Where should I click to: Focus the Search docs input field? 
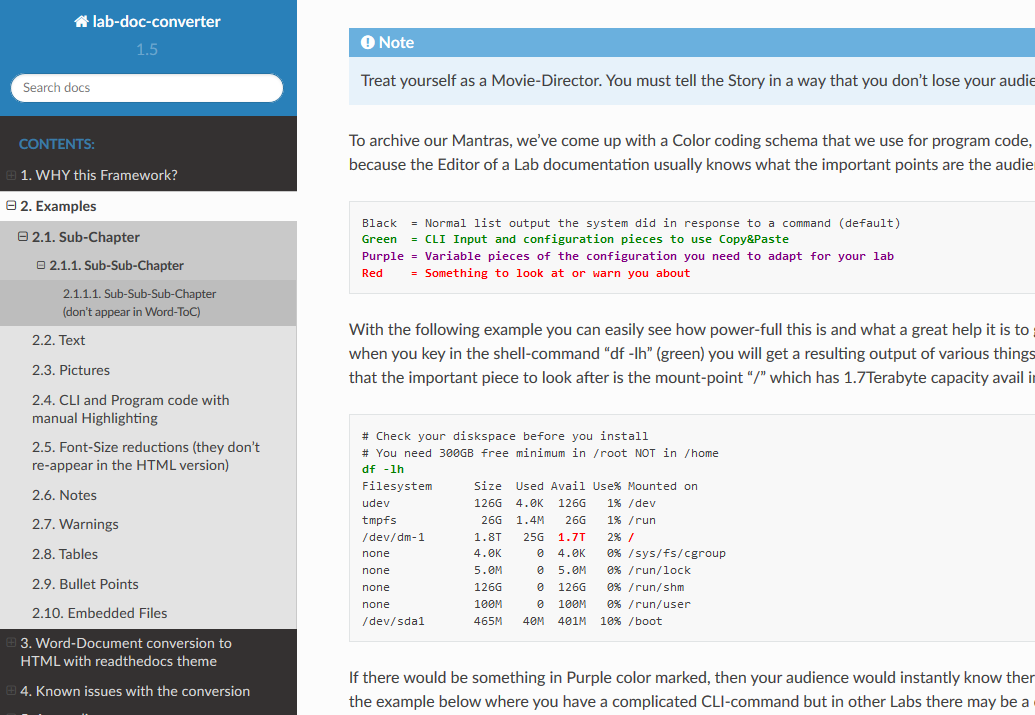click(147, 88)
